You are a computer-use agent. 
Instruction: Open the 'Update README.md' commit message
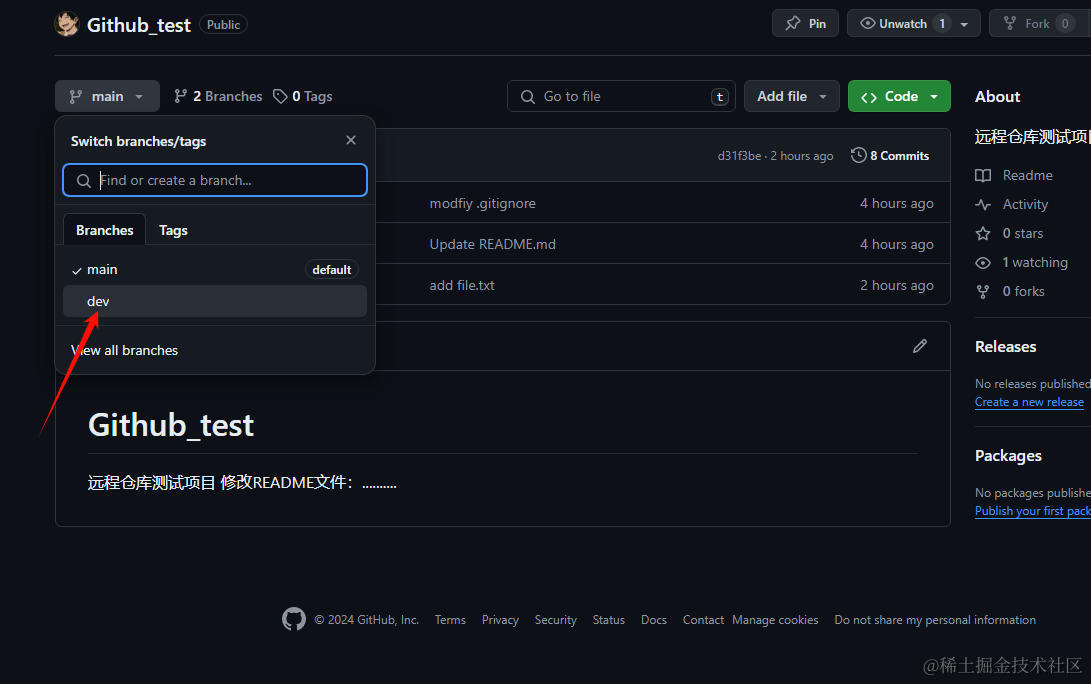pyautogui.click(x=493, y=244)
